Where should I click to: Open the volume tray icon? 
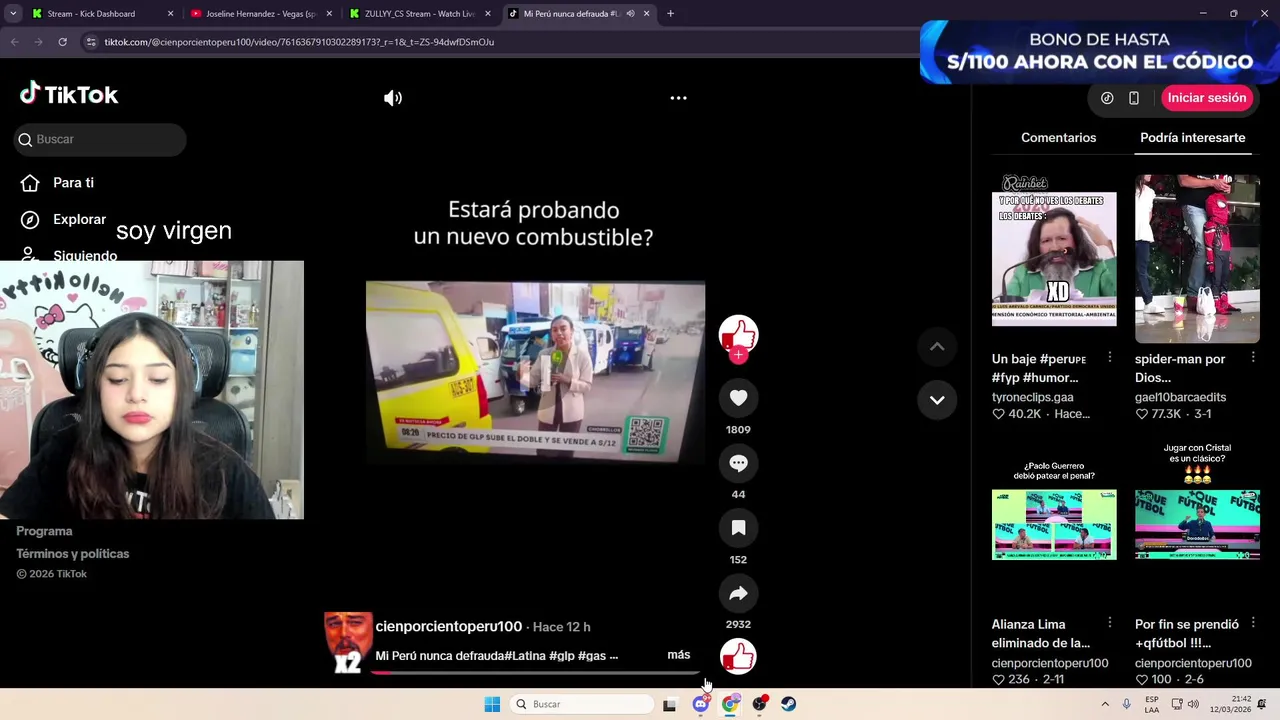1192,704
